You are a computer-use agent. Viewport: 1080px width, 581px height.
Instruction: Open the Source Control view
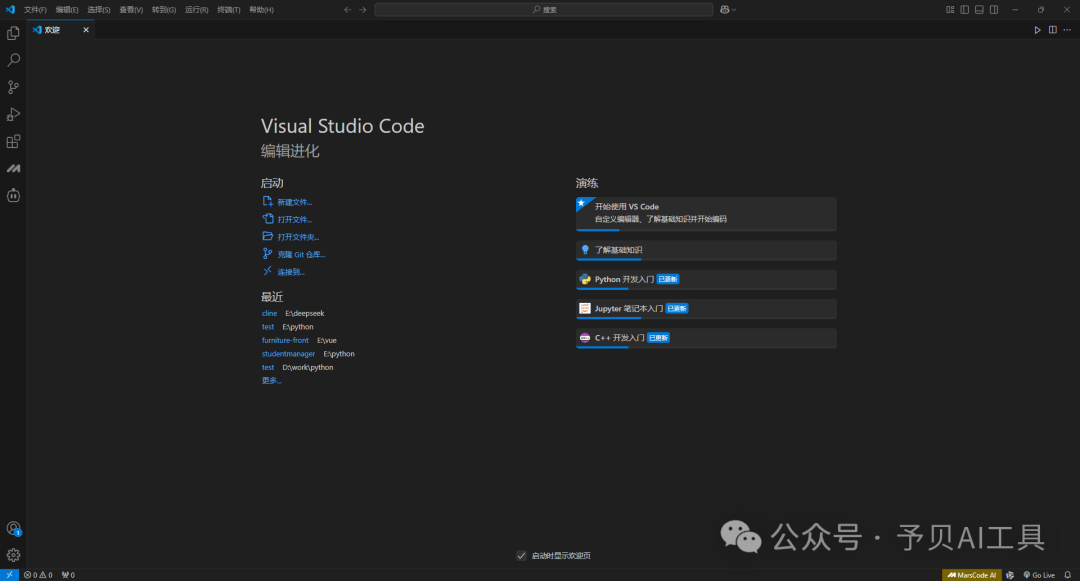(x=13, y=87)
